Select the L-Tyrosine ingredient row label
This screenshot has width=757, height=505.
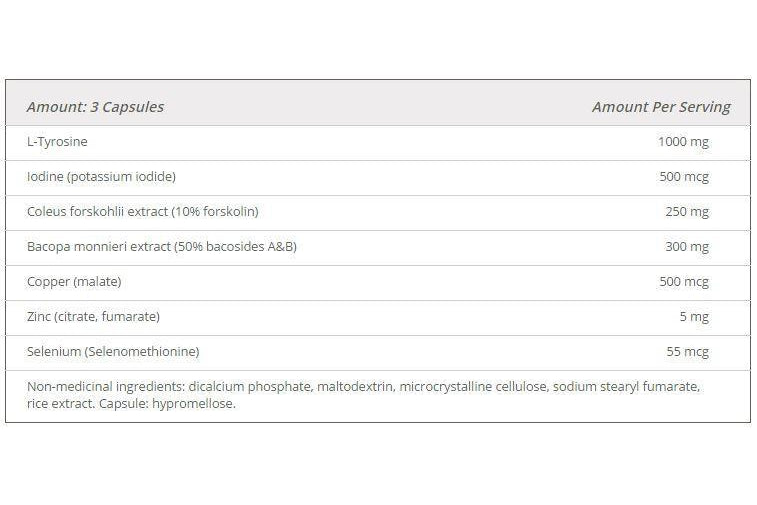coord(57,142)
